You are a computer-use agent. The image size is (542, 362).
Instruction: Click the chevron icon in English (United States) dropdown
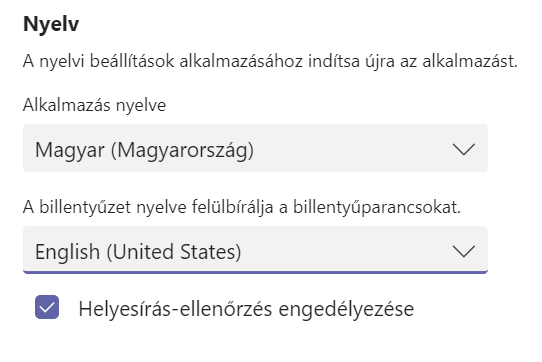464,251
